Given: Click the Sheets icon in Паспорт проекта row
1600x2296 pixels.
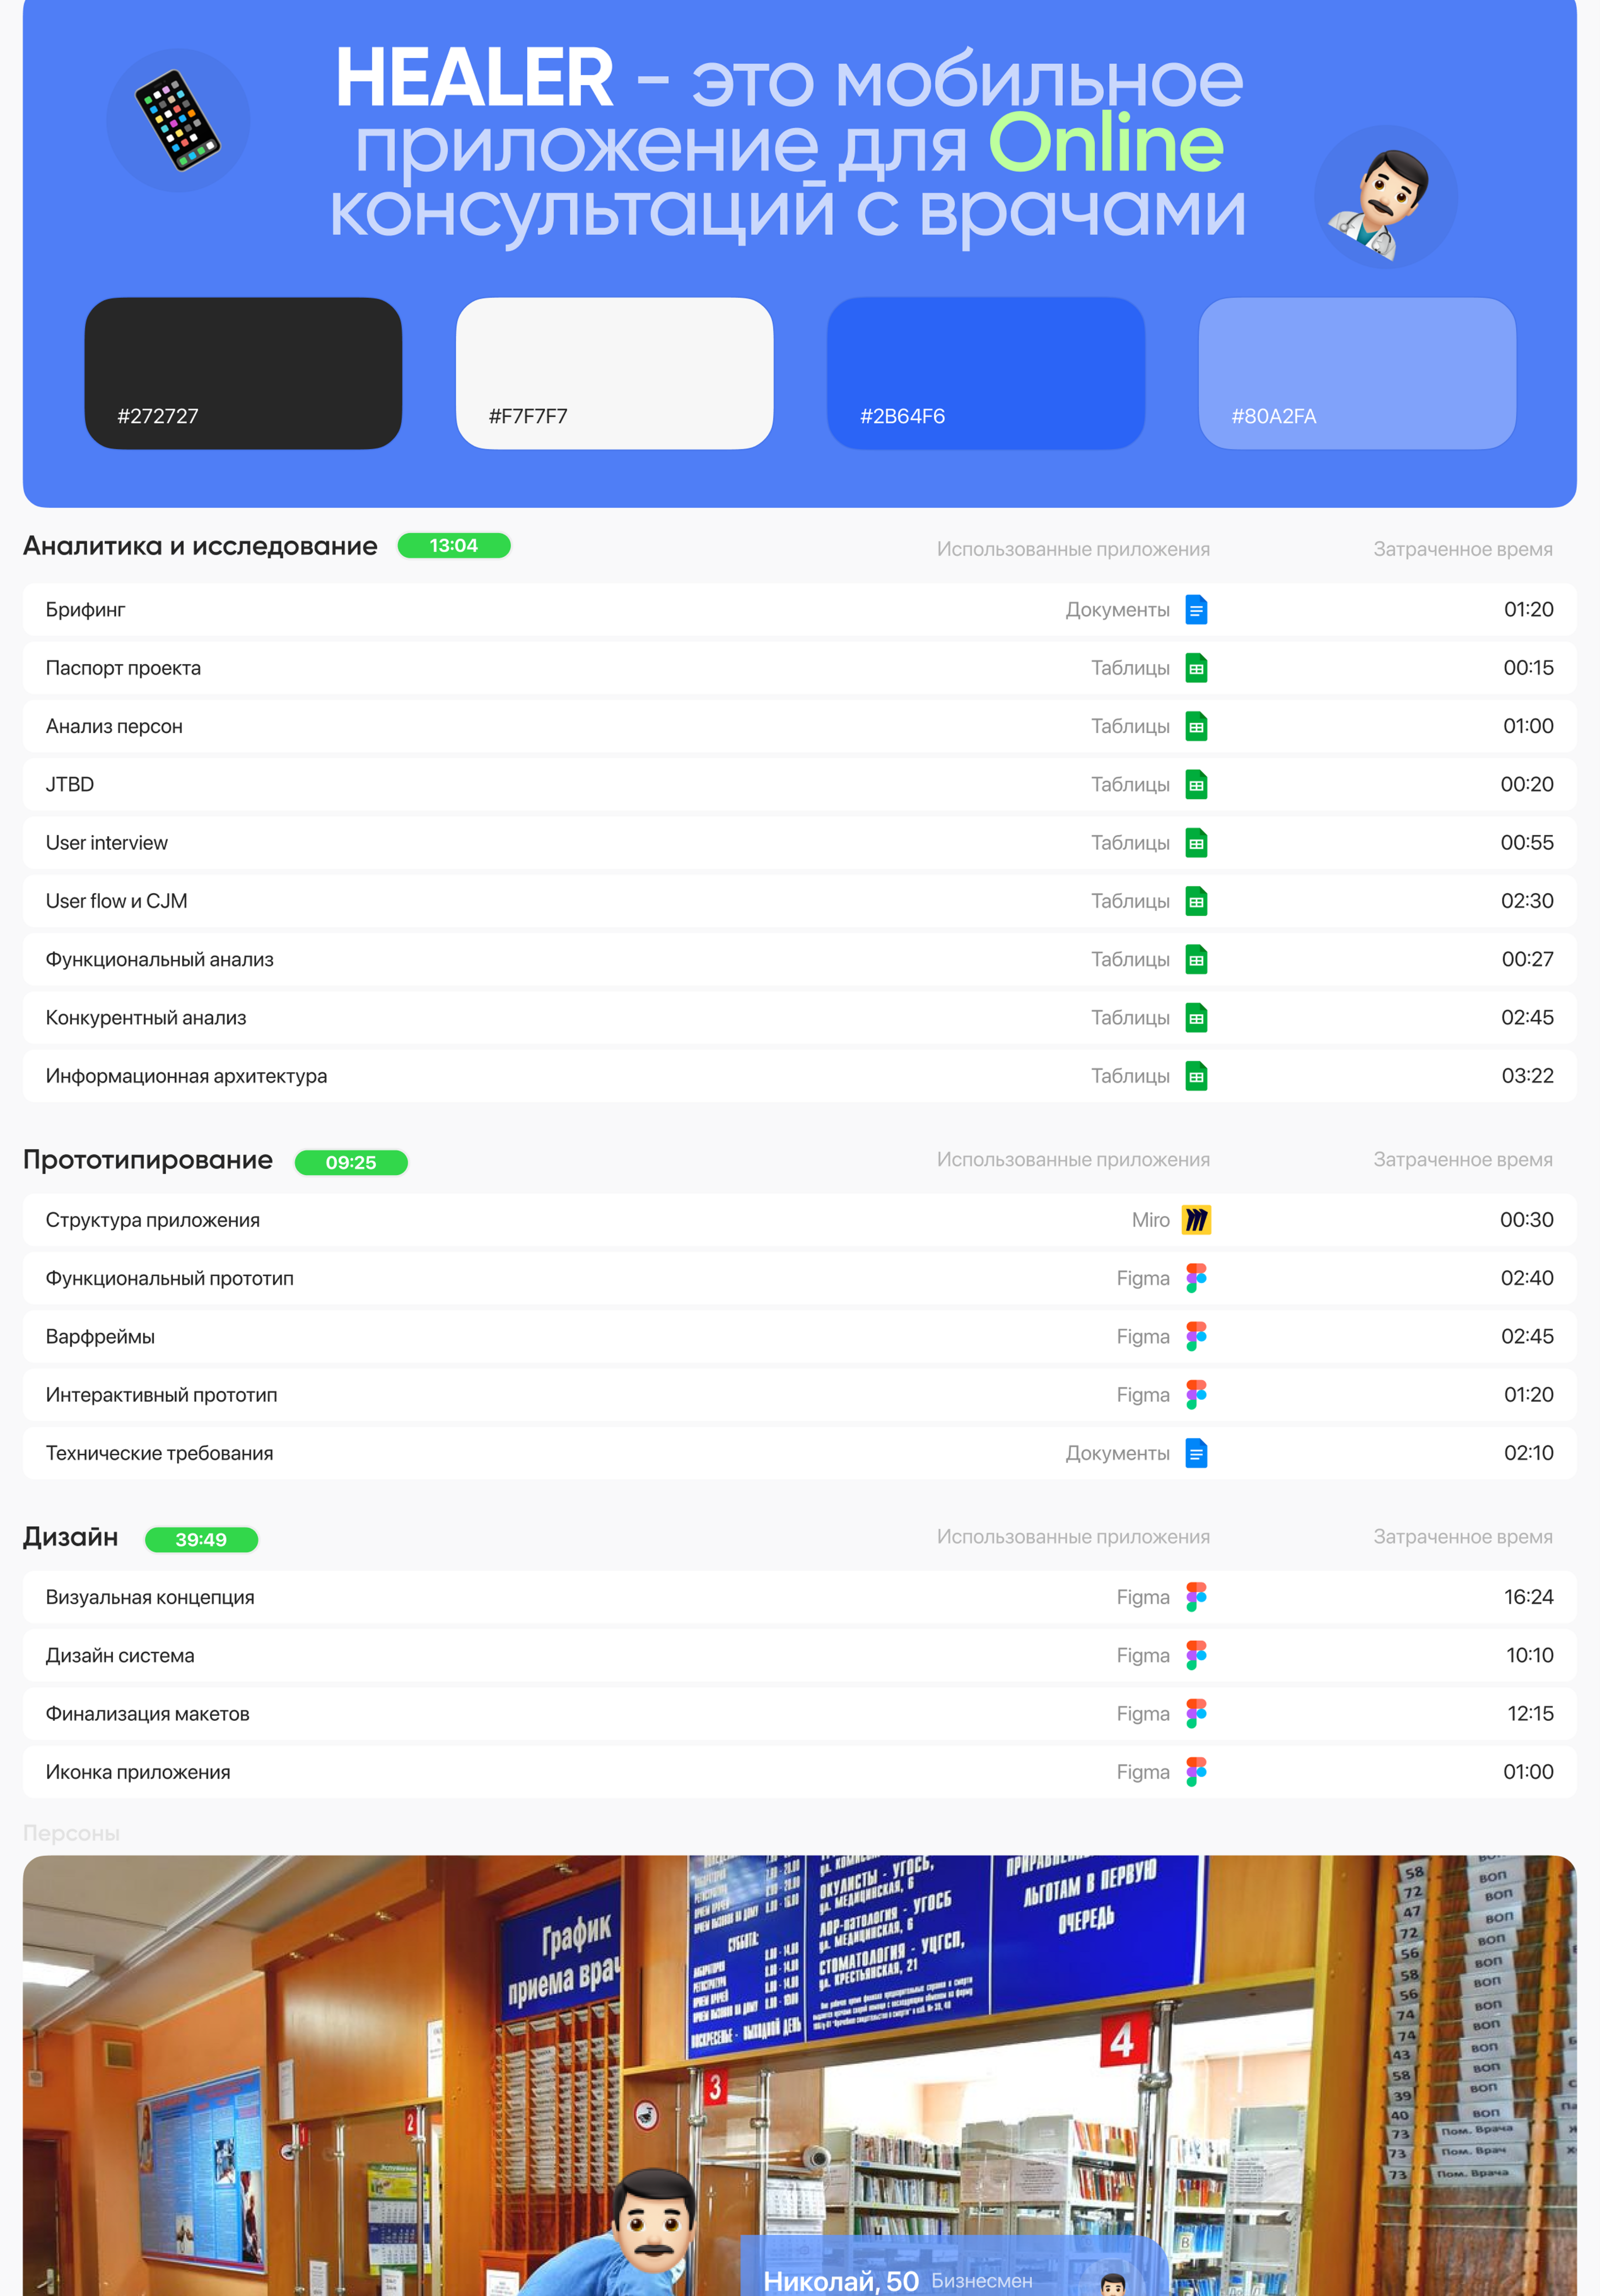Looking at the screenshot, I should [x=1196, y=668].
